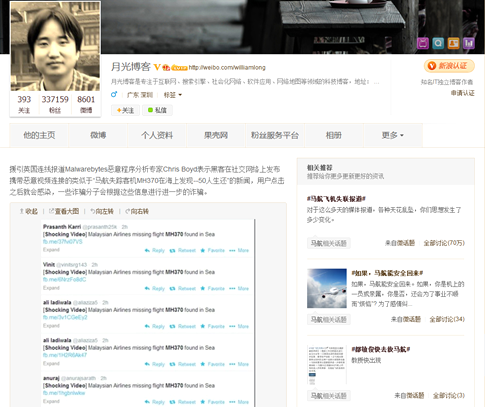Click the 私信 private message button
The width and height of the screenshot is (485, 407).
pyautogui.click(x=157, y=110)
